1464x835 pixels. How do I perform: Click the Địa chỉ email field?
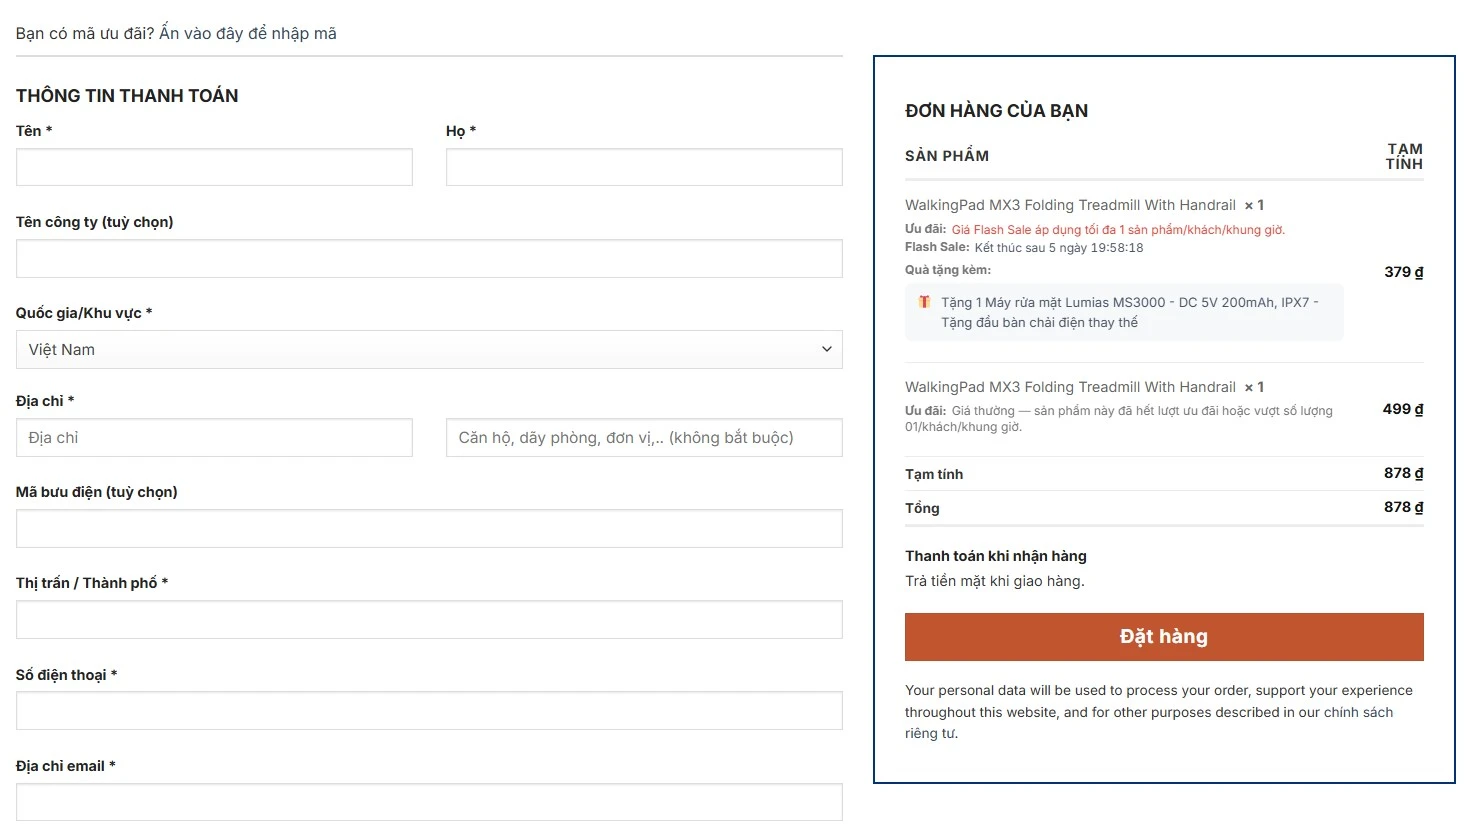click(x=429, y=802)
